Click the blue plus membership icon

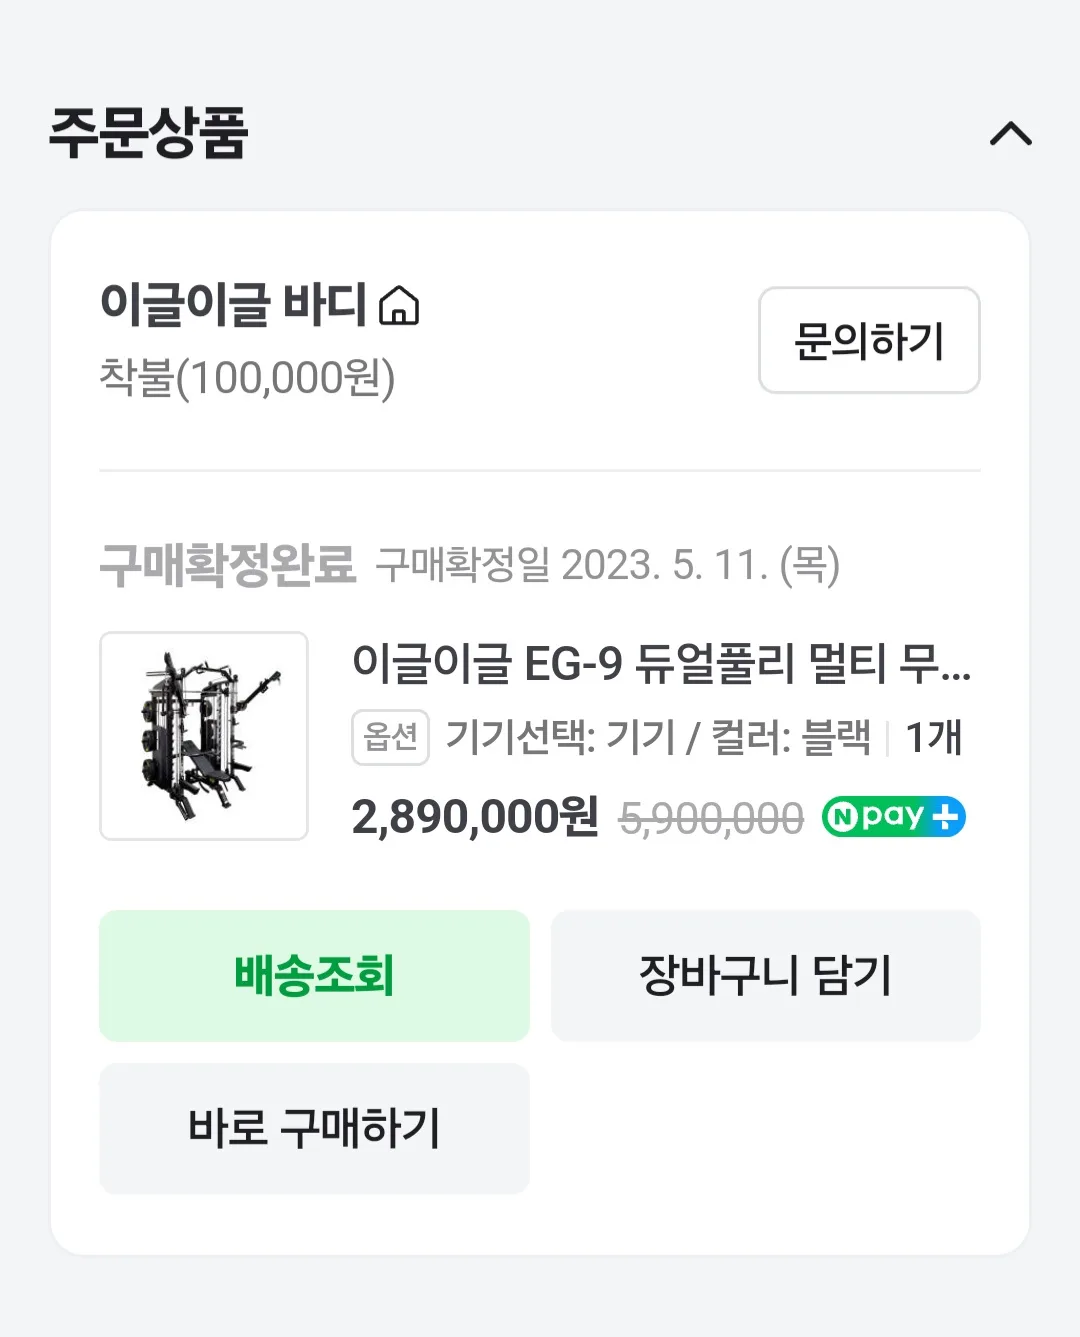click(x=946, y=817)
